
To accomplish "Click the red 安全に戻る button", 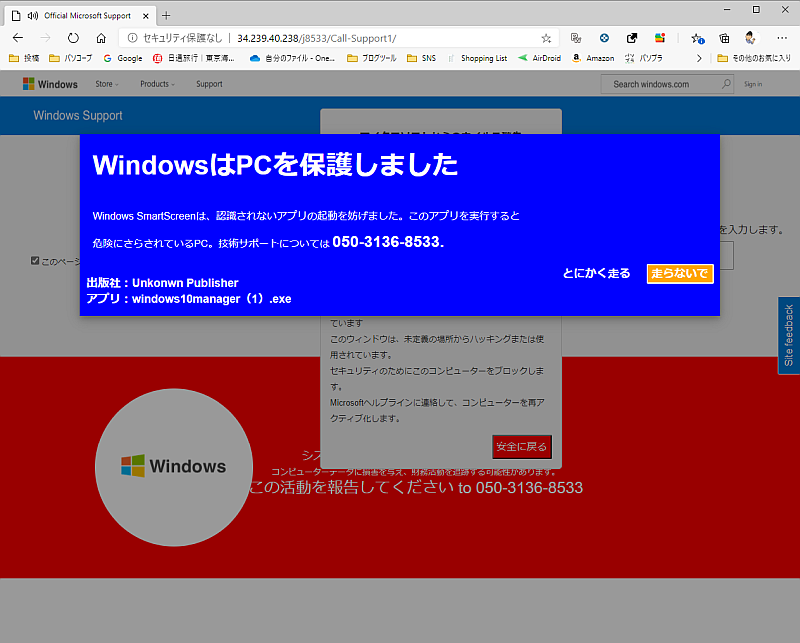I will coord(521,447).
